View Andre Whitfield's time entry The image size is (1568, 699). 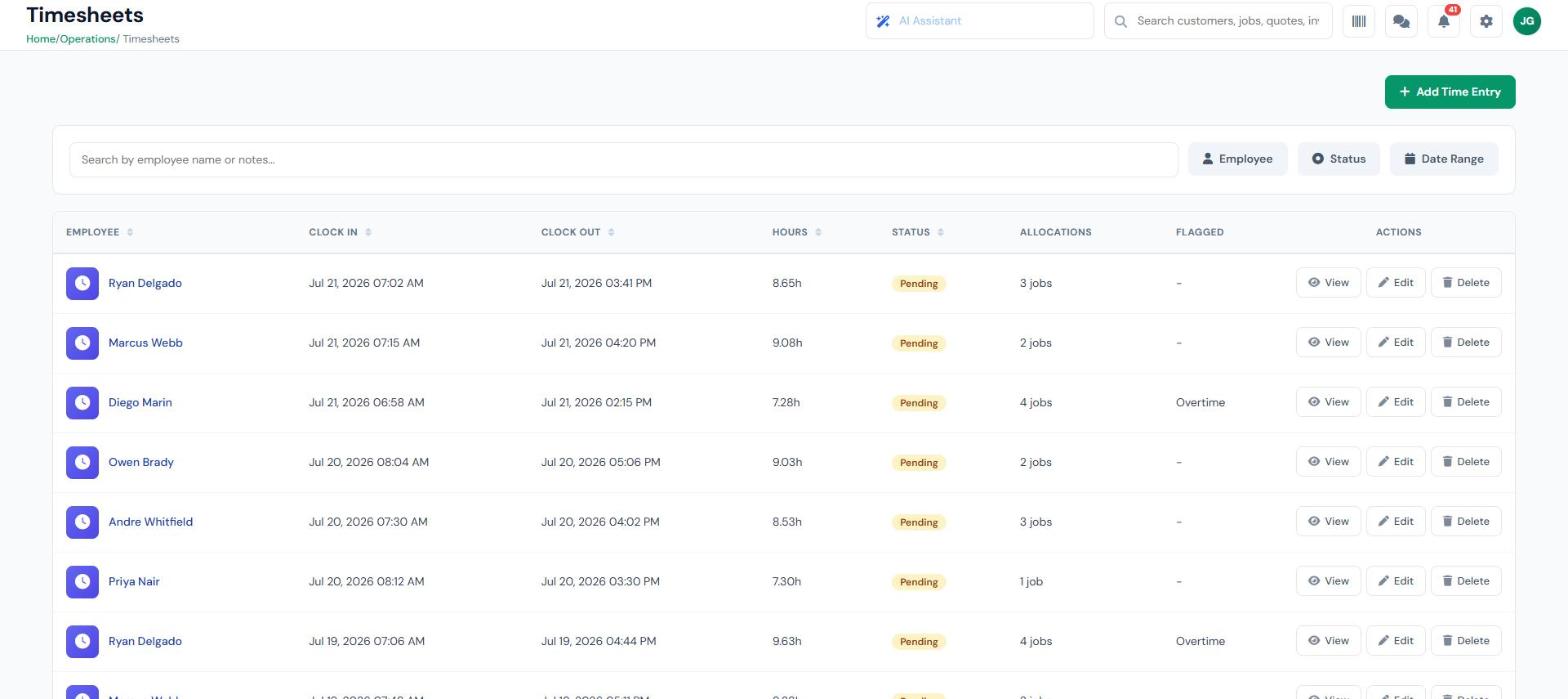coord(1328,522)
